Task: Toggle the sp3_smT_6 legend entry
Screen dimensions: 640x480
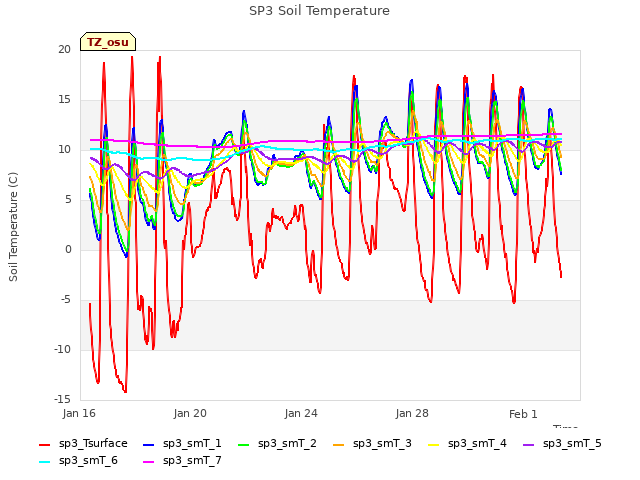Action: [78, 461]
